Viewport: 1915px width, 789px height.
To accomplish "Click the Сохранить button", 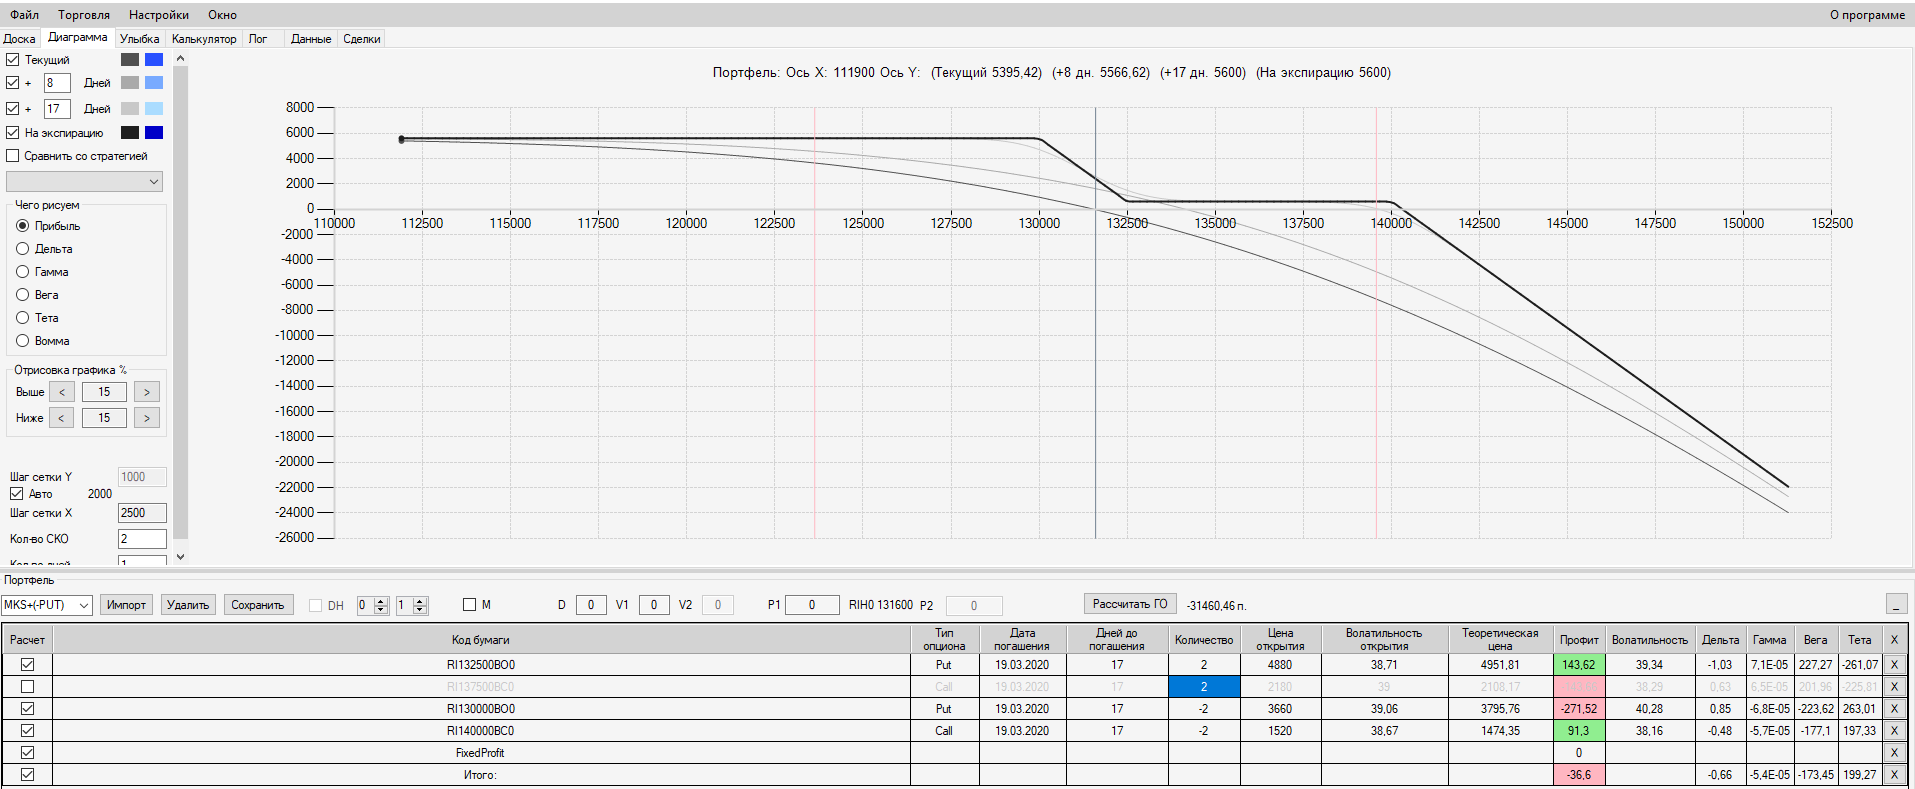I will (x=258, y=605).
